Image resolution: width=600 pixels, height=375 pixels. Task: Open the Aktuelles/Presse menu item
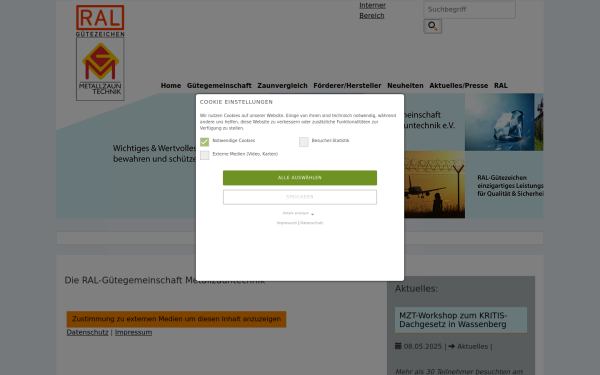tap(458, 86)
